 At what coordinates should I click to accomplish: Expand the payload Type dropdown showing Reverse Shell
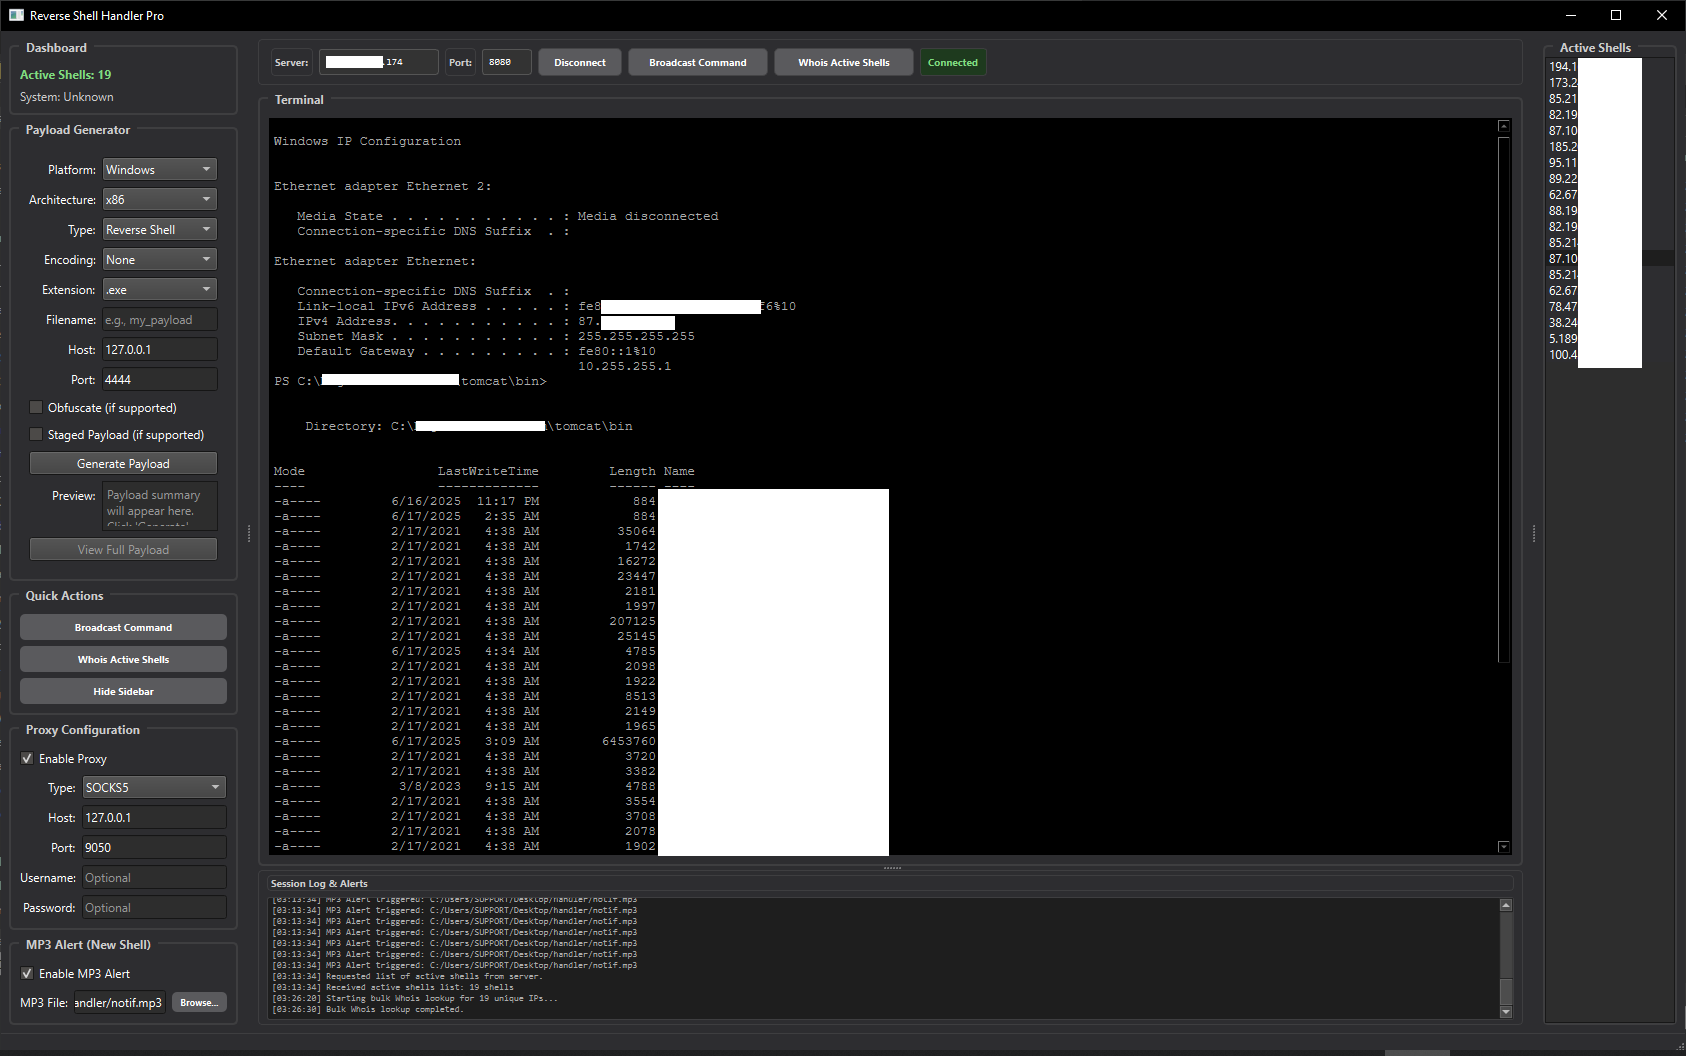coord(160,230)
